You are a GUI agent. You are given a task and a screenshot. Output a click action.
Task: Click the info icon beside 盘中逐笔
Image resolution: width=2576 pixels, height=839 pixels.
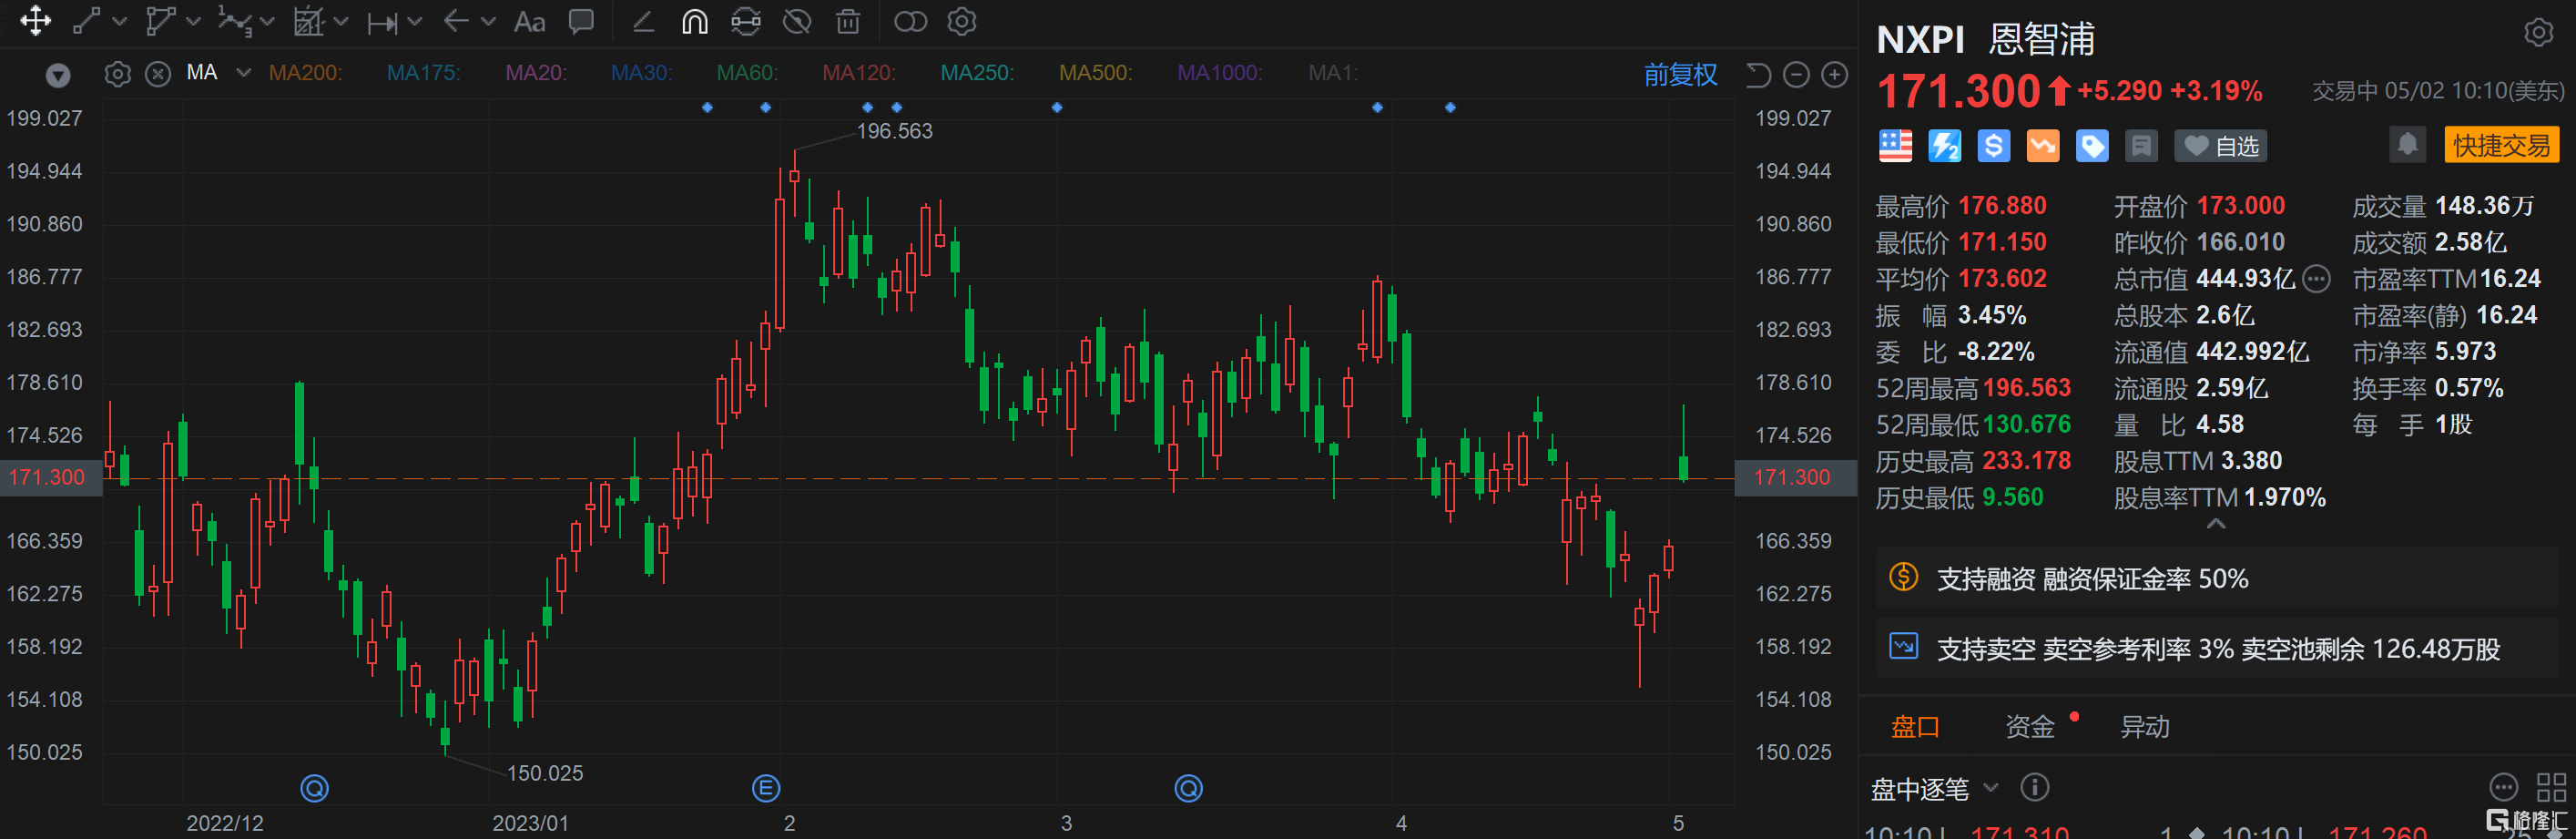[x=2034, y=788]
